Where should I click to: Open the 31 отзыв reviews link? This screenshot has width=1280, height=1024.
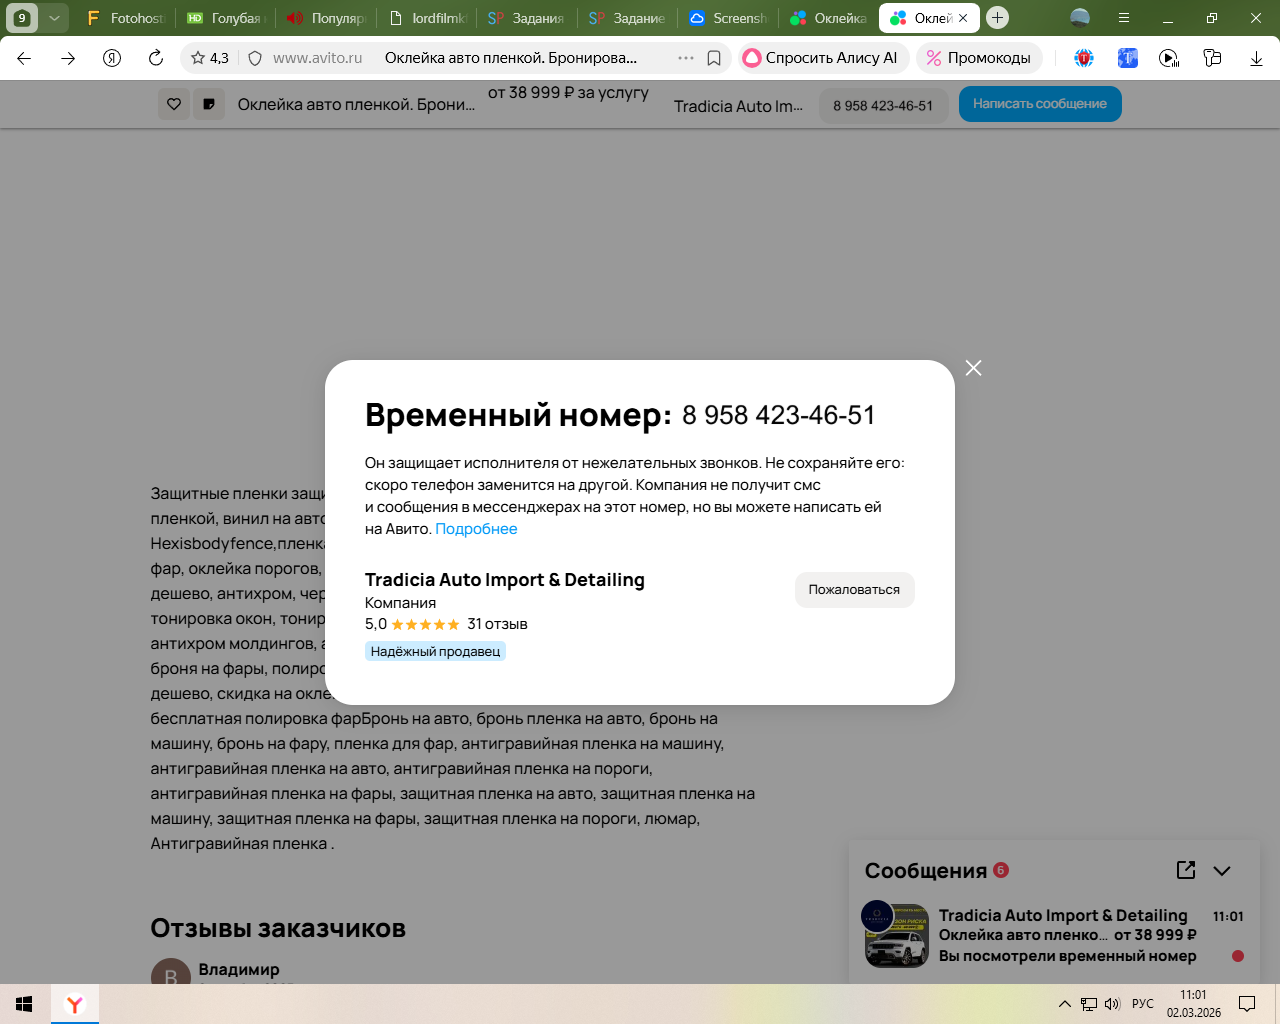coord(497,624)
